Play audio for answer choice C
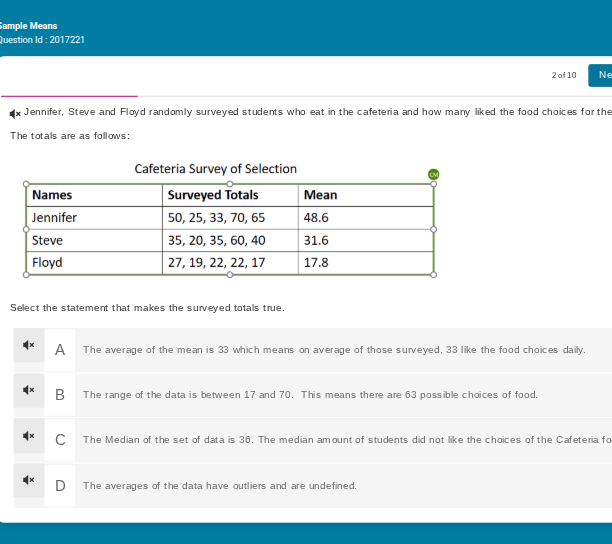This screenshot has width=612, height=544. (29, 436)
